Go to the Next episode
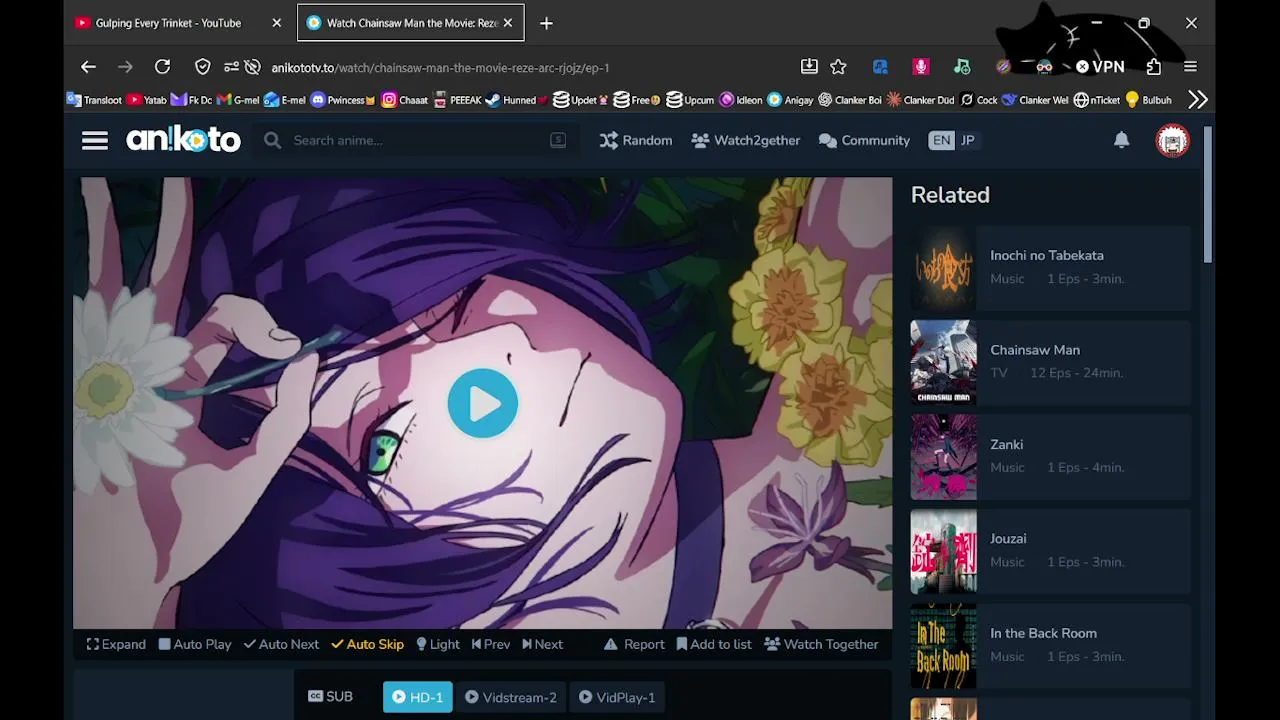 click(x=542, y=645)
